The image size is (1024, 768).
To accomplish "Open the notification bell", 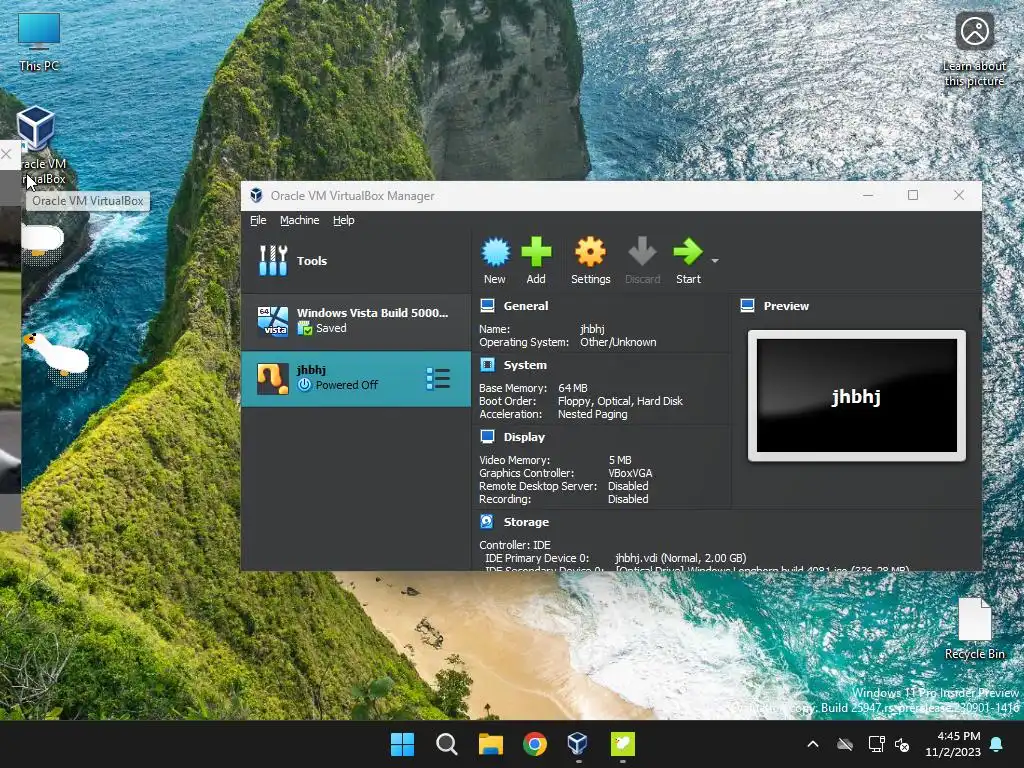I will click(997, 744).
